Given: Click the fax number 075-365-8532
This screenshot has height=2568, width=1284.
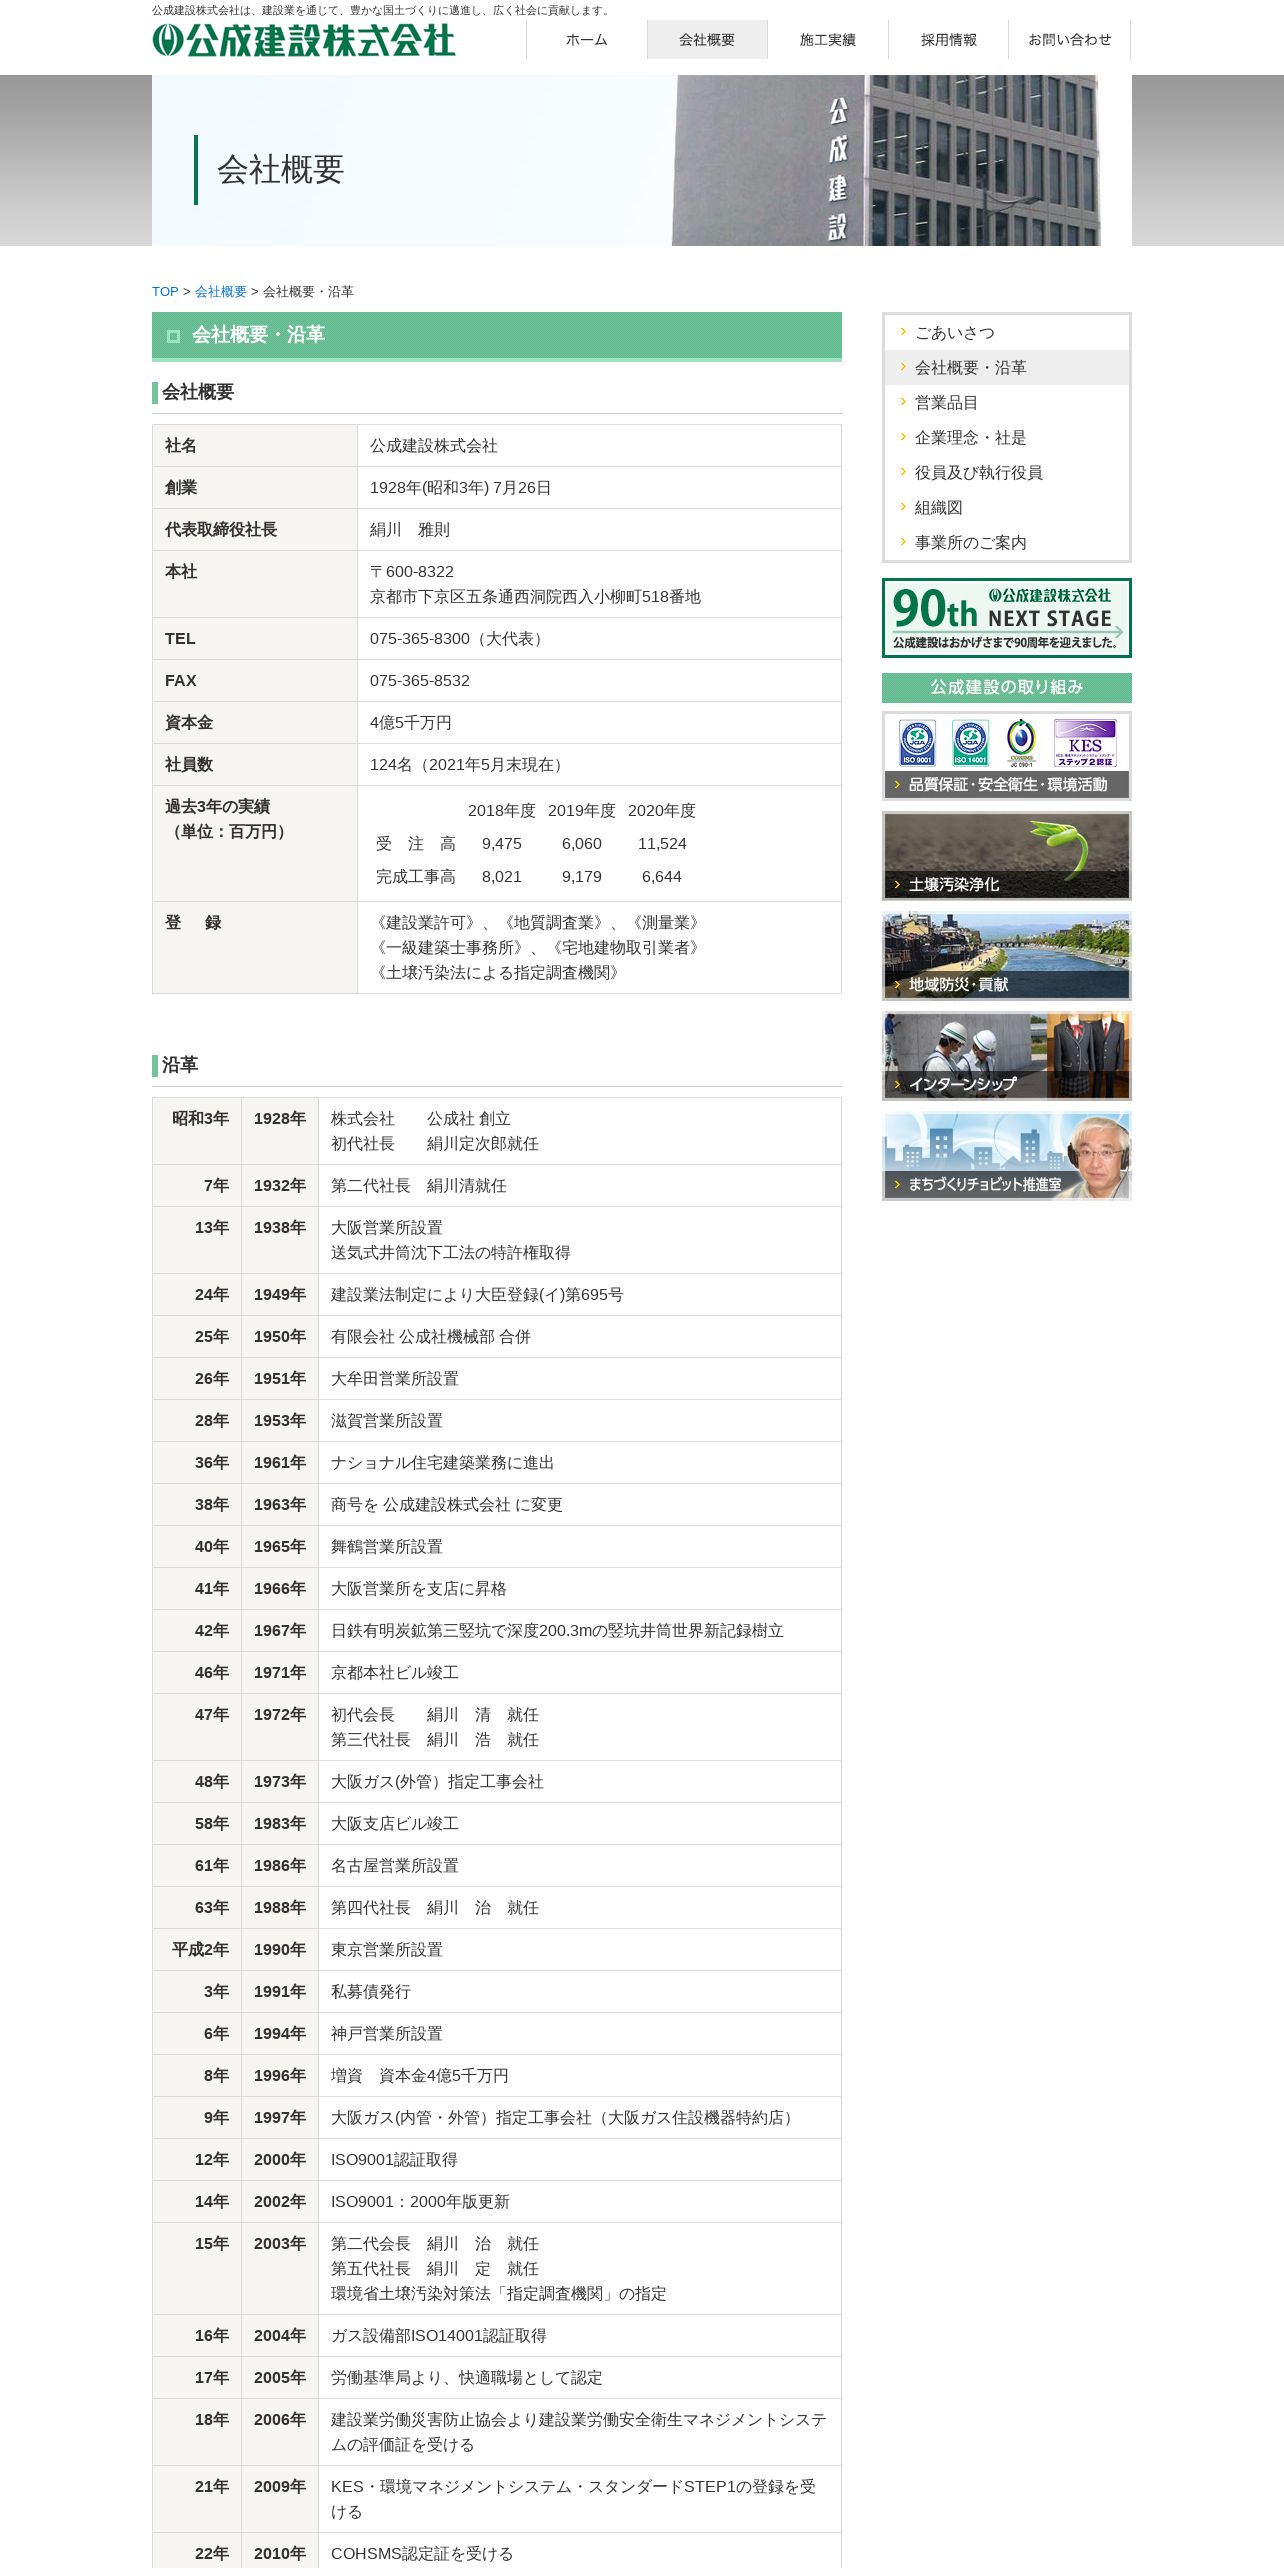Looking at the screenshot, I should [x=420, y=681].
